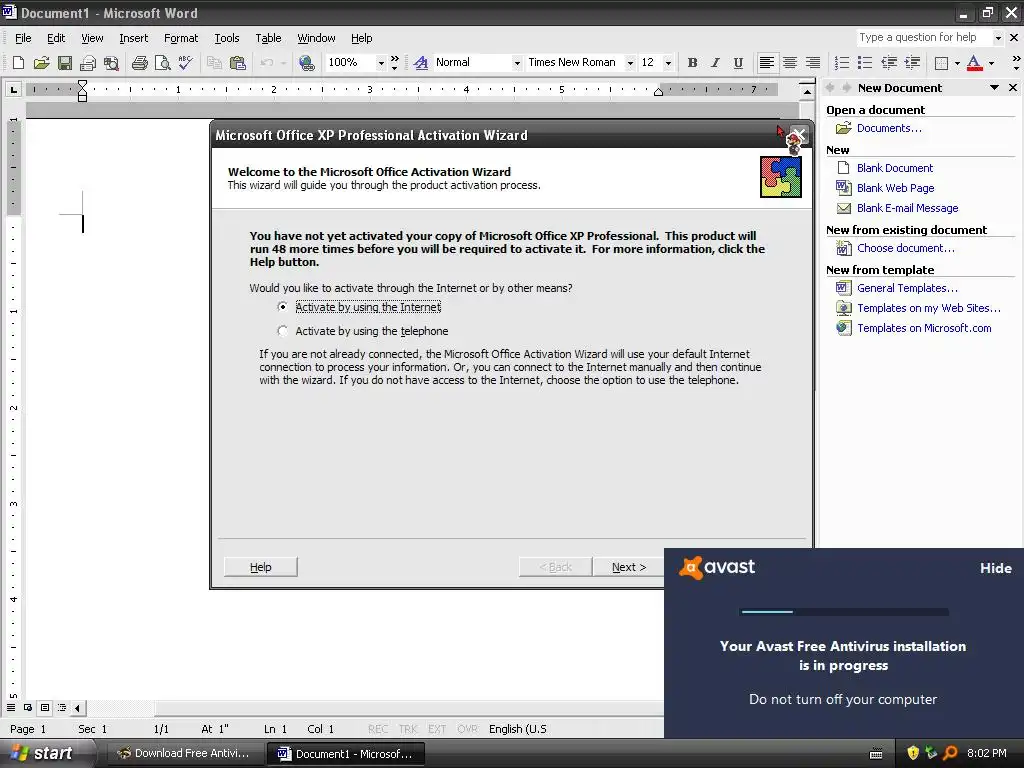The width and height of the screenshot is (1024, 768).
Task: Click the Outside Border icon
Action: coord(941,63)
